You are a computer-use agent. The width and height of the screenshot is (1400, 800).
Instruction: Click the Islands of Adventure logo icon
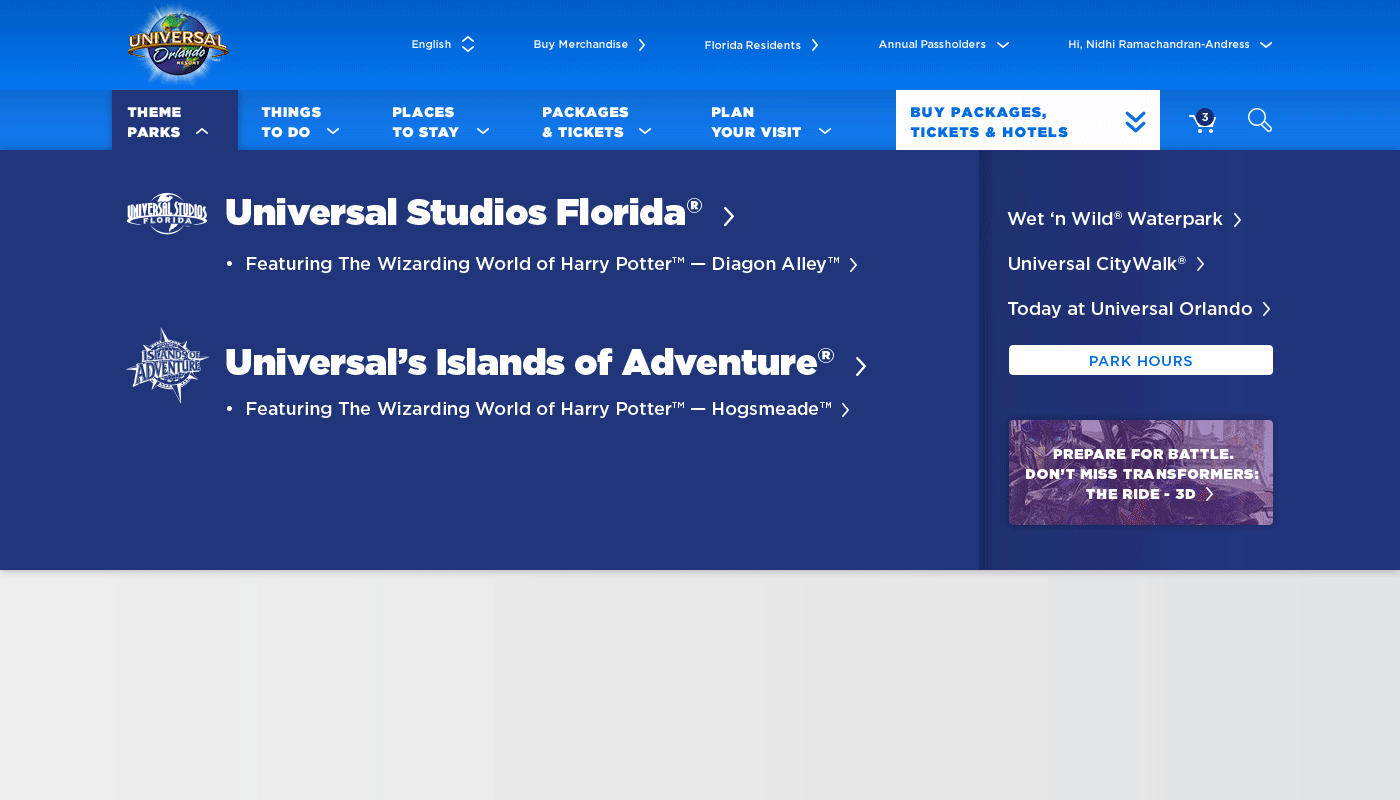[x=167, y=365]
